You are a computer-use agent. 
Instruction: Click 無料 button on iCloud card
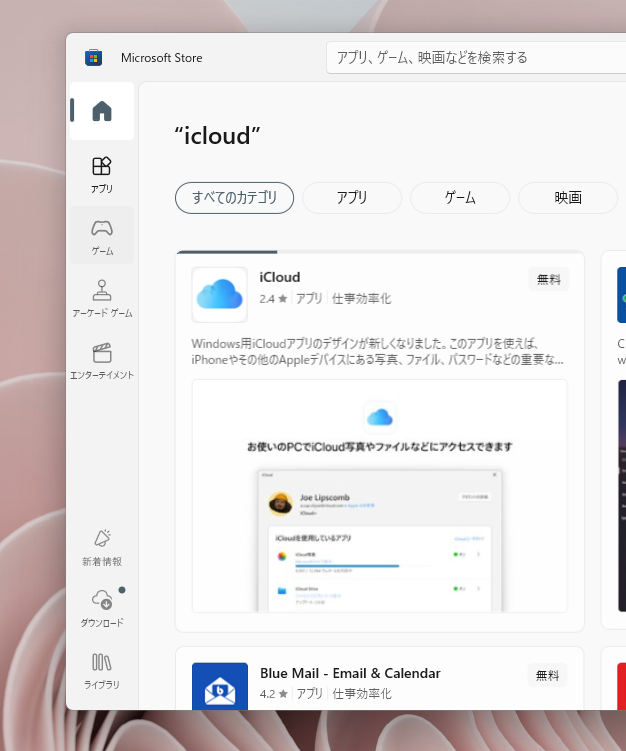[x=549, y=279]
